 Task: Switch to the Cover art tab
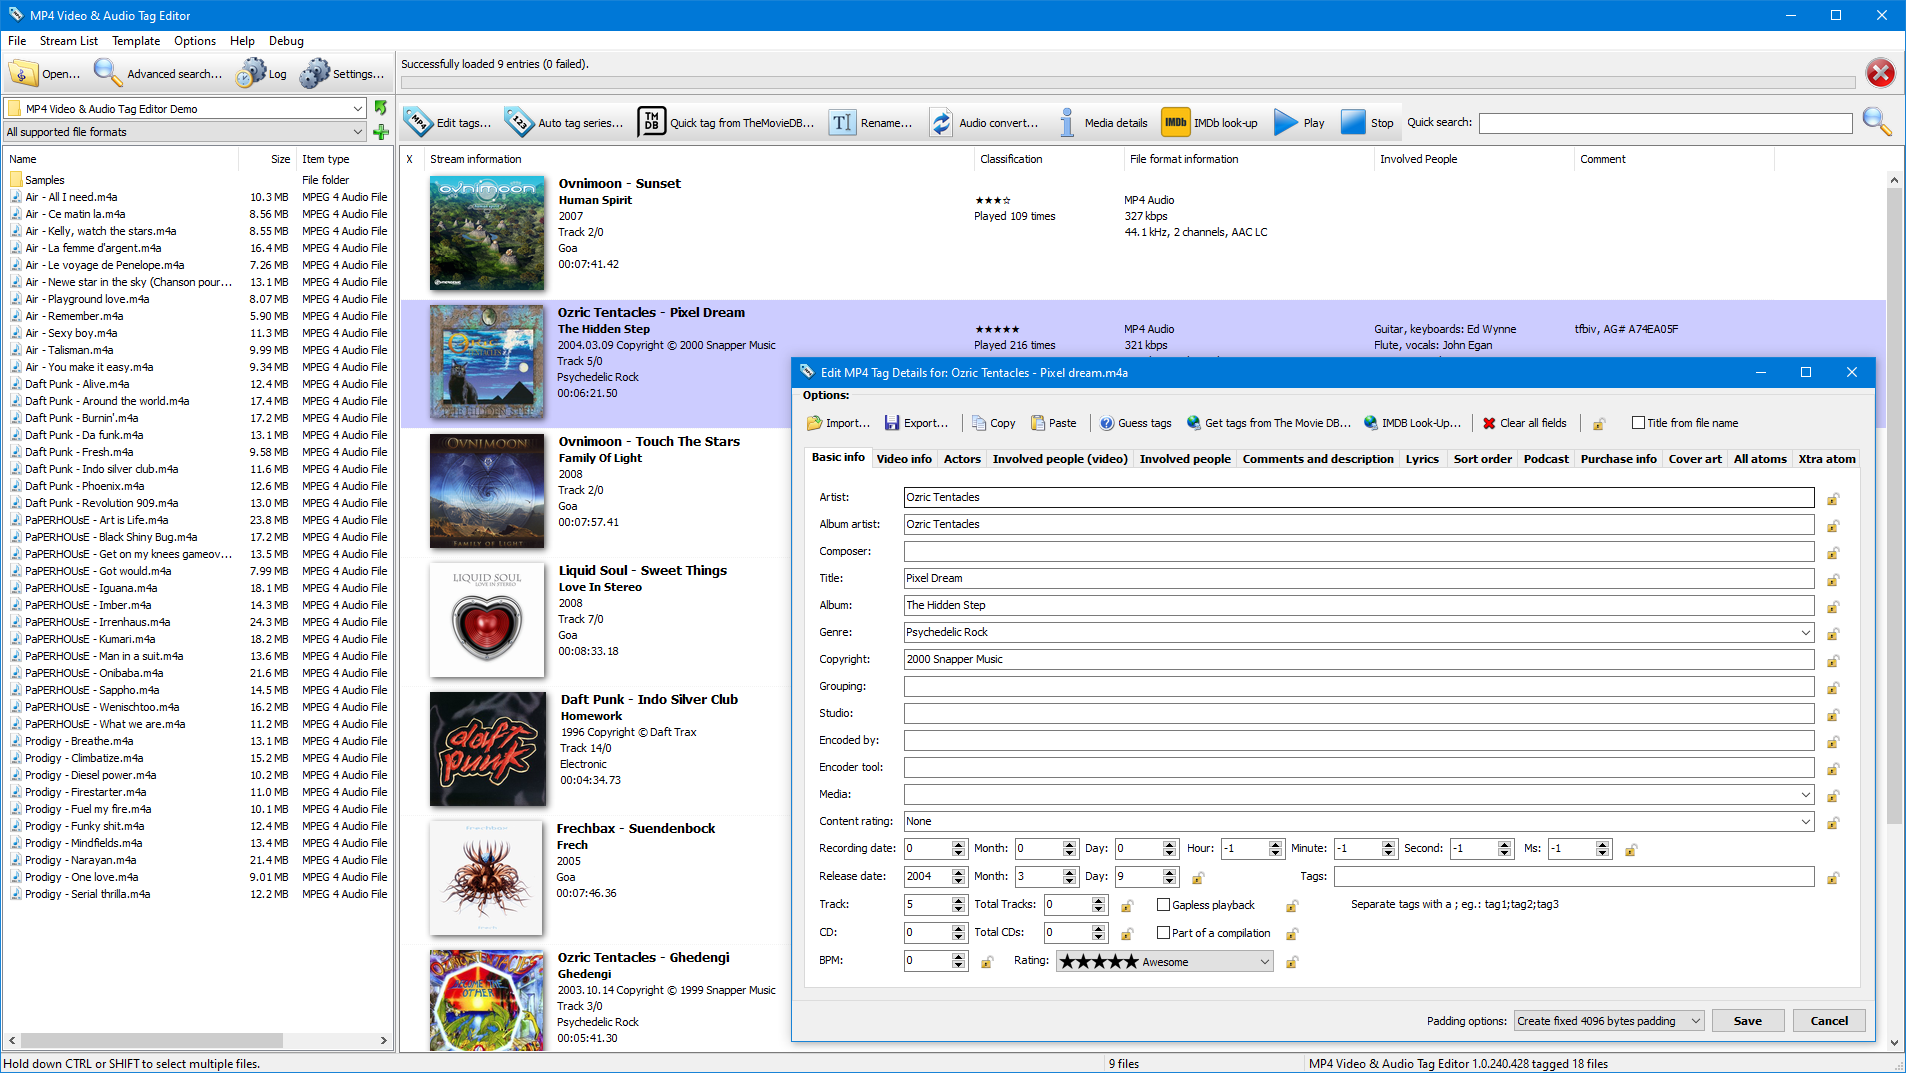(x=1695, y=459)
